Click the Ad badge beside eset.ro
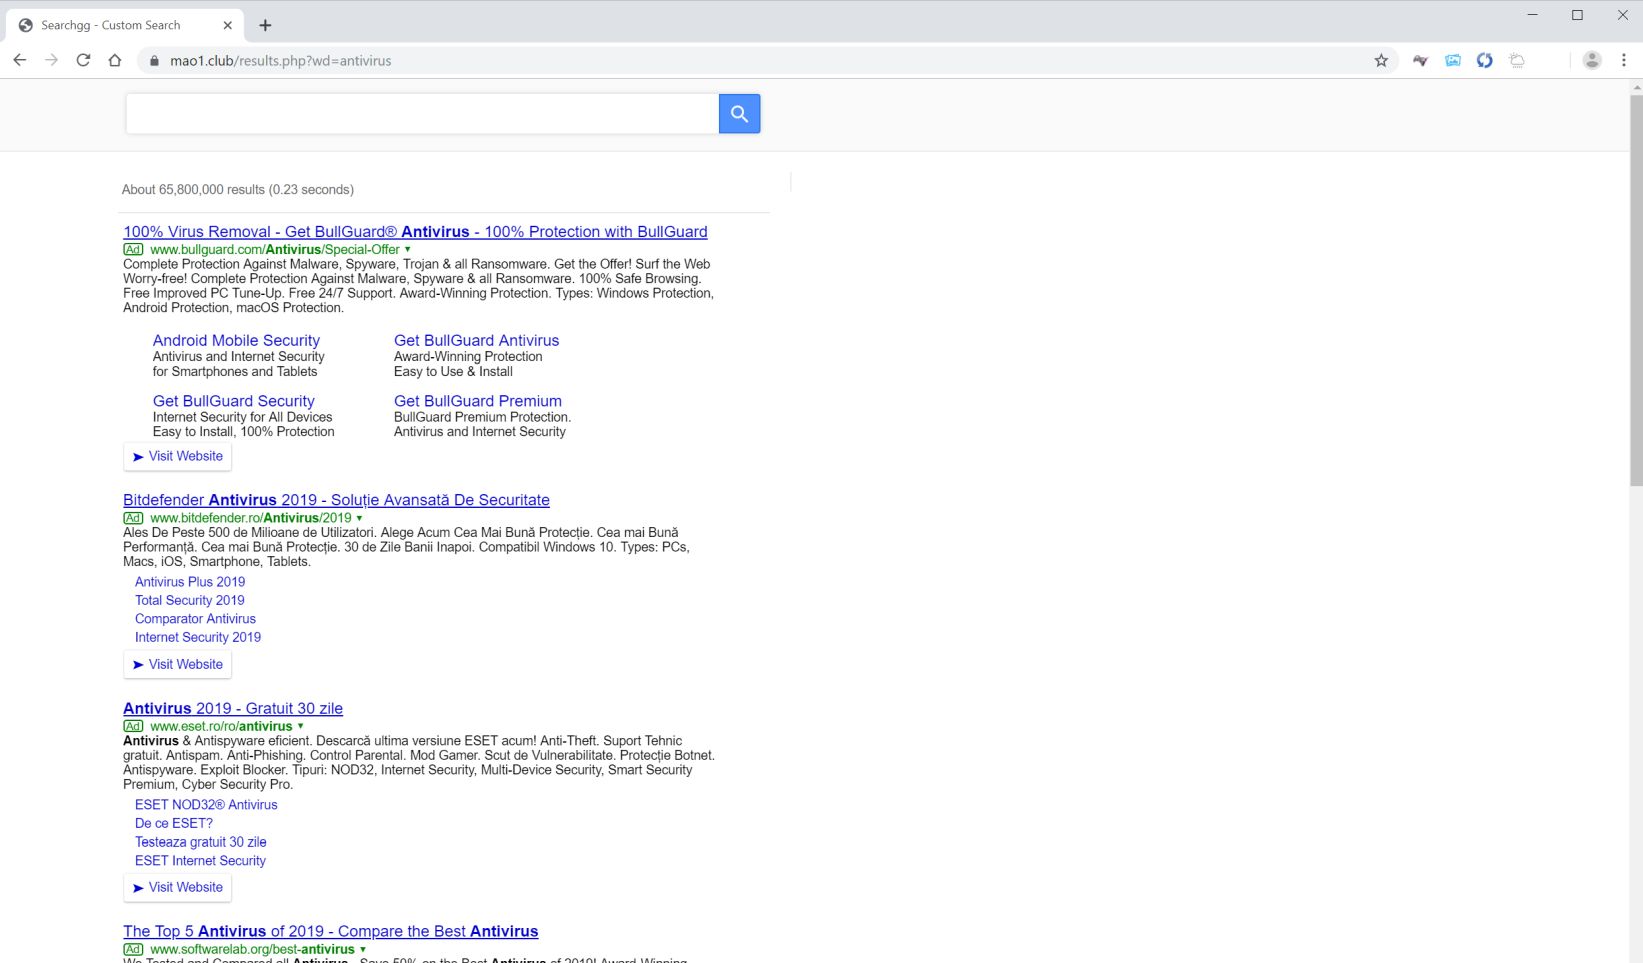The height and width of the screenshot is (963, 1643). tap(133, 727)
